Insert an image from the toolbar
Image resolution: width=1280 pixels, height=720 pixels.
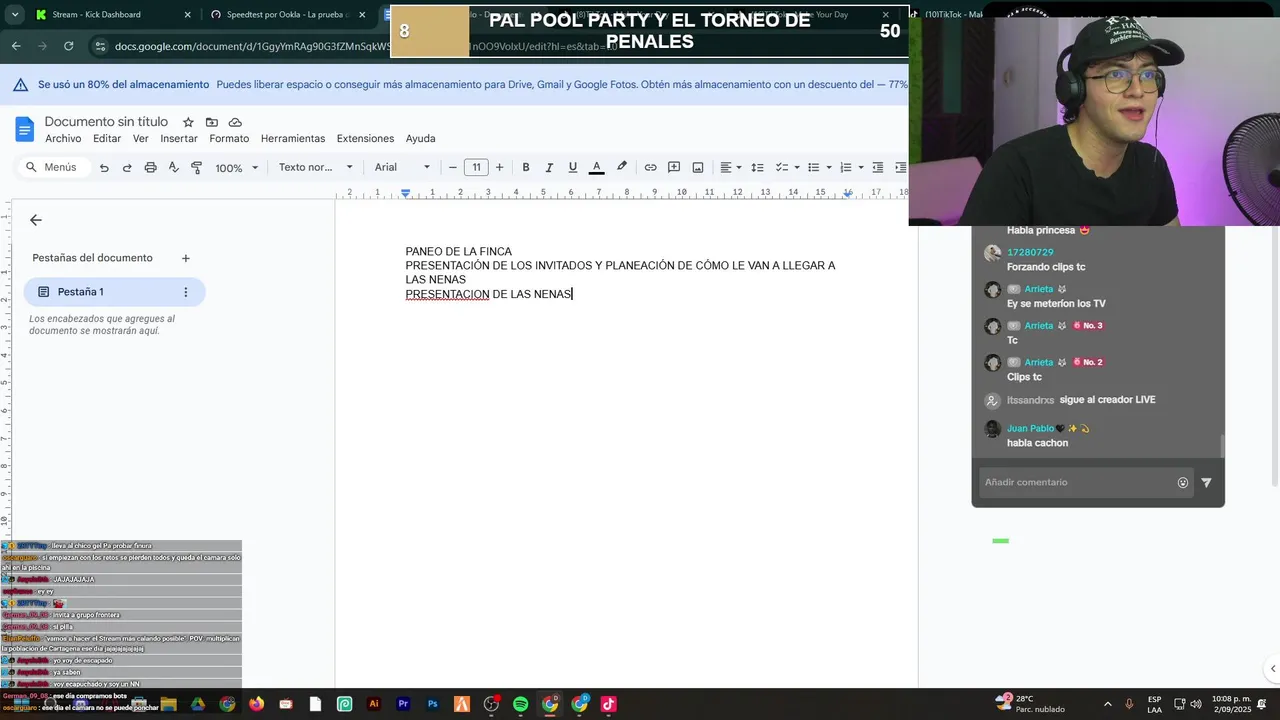(698, 168)
